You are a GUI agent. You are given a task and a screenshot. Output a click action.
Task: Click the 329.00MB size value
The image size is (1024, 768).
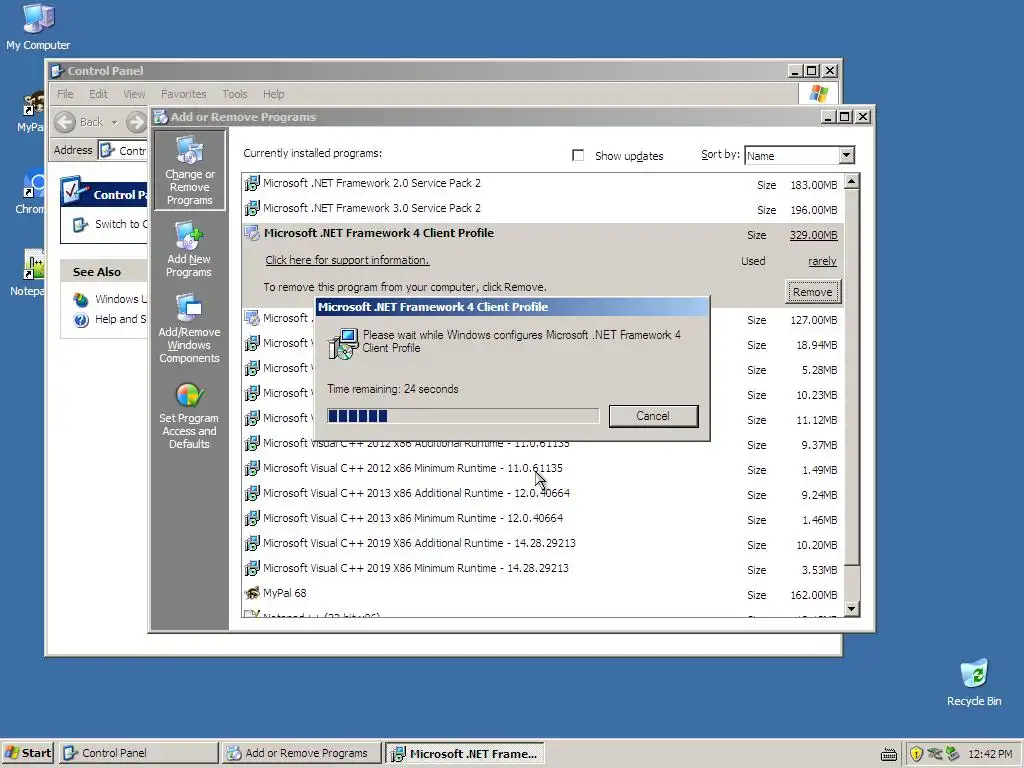[x=813, y=235]
